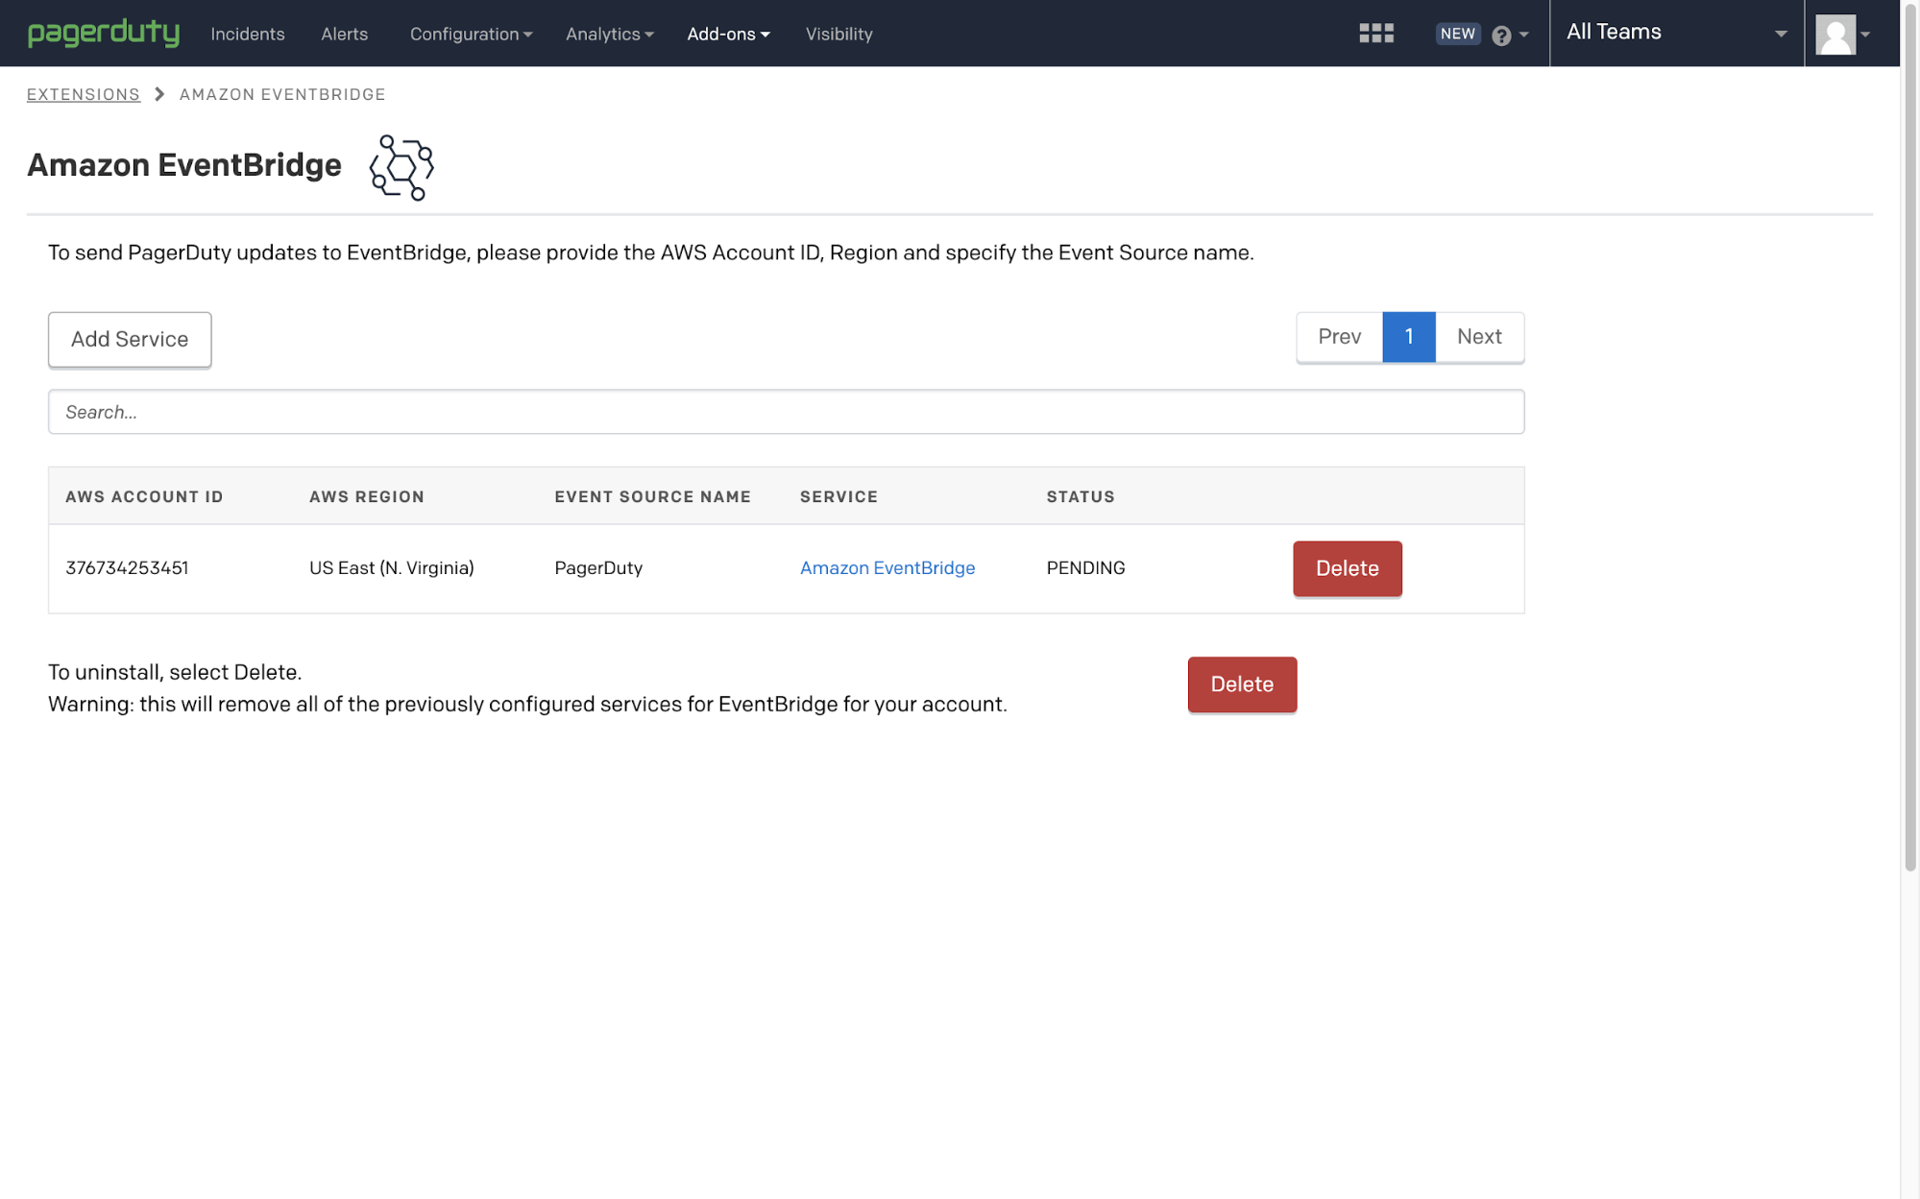Open the Amazon EventBridge service link
This screenshot has height=1199, width=1920.
tap(887, 568)
